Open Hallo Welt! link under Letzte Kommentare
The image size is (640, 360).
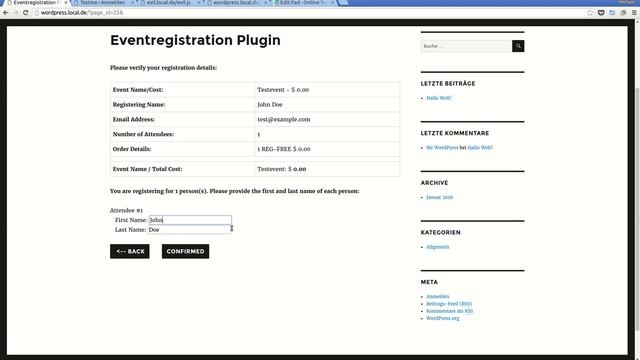point(480,148)
